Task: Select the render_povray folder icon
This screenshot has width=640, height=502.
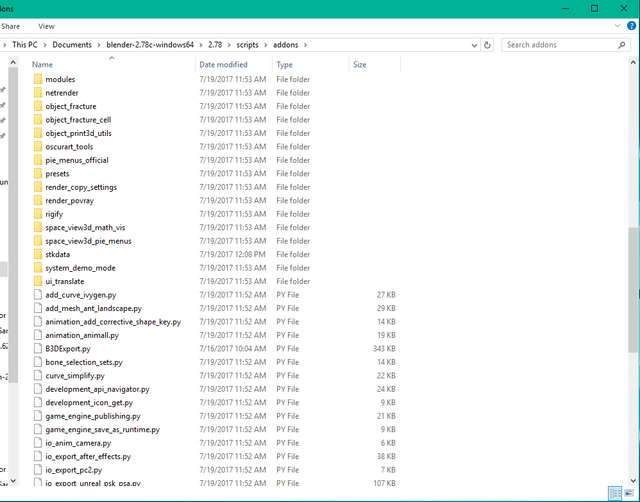Action: coord(38,200)
